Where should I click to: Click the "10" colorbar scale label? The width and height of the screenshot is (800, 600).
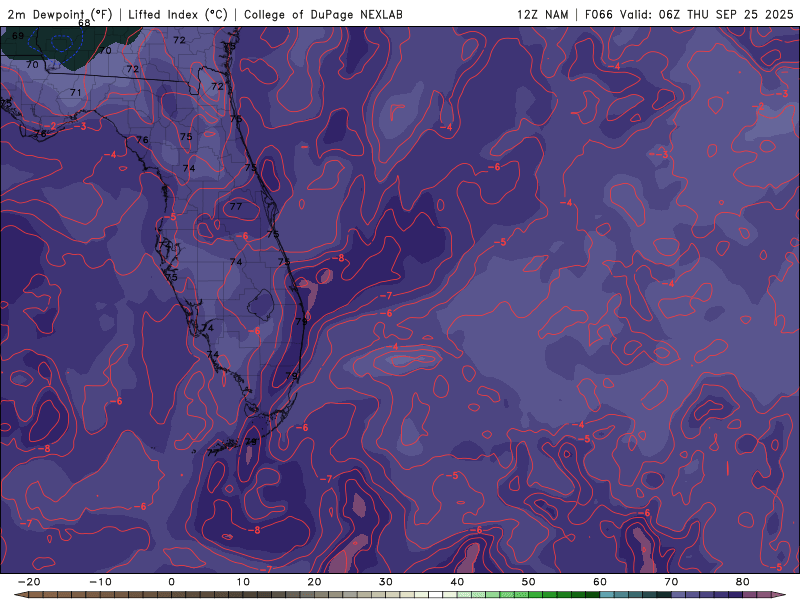(243, 582)
